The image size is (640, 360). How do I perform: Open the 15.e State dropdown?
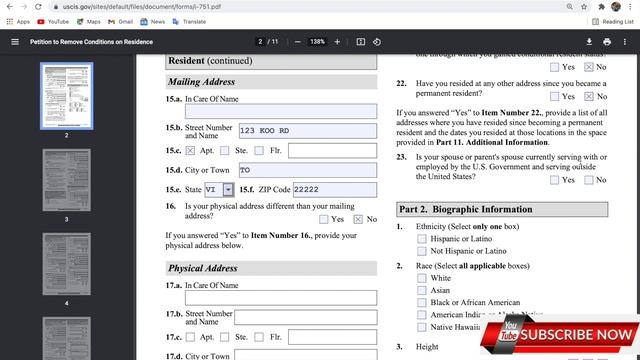228,189
